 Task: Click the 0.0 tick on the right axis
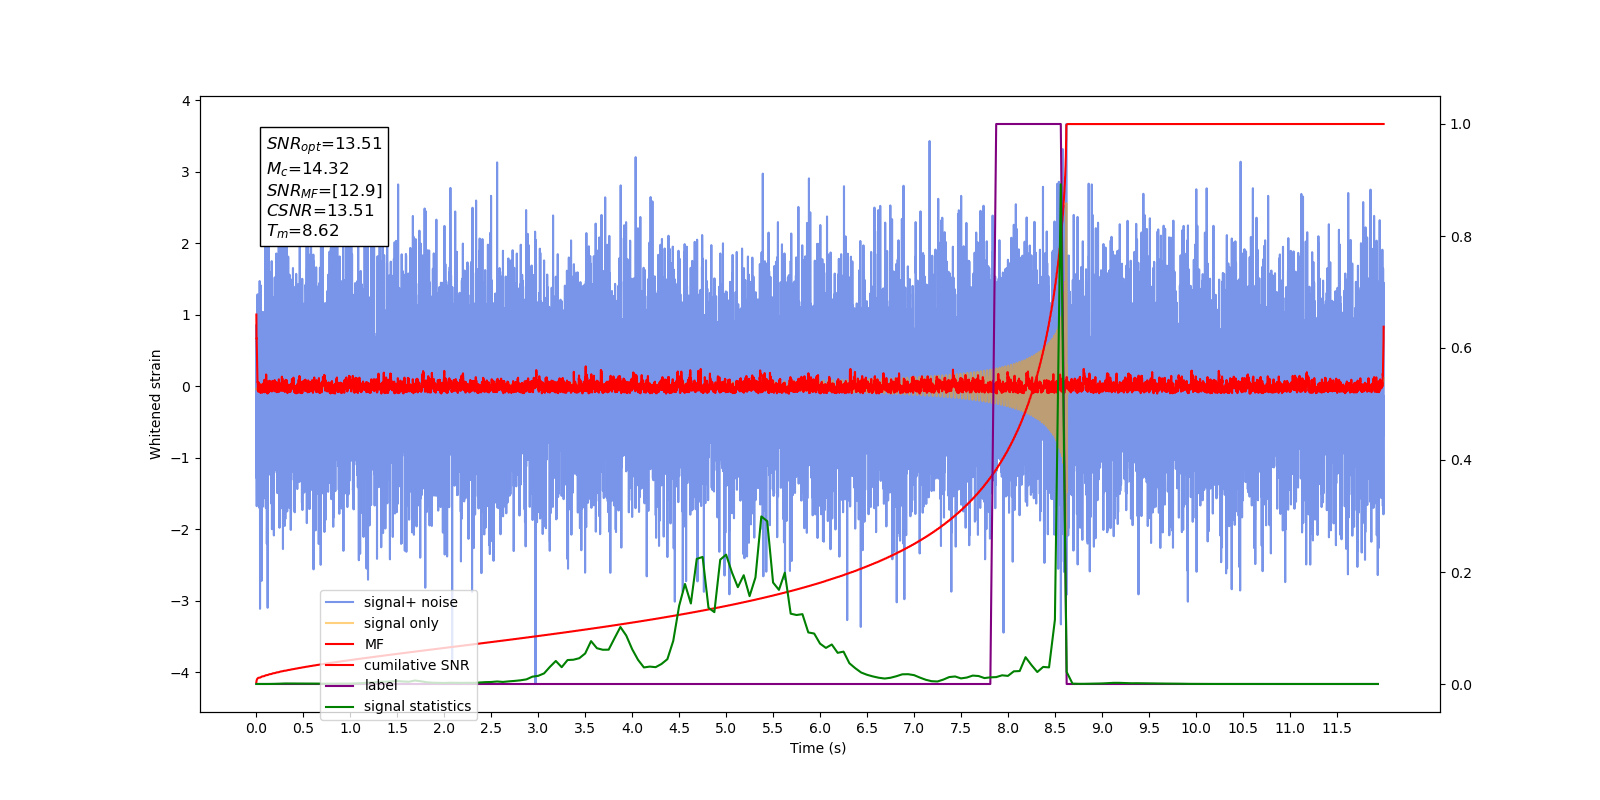tap(1461, 685)
